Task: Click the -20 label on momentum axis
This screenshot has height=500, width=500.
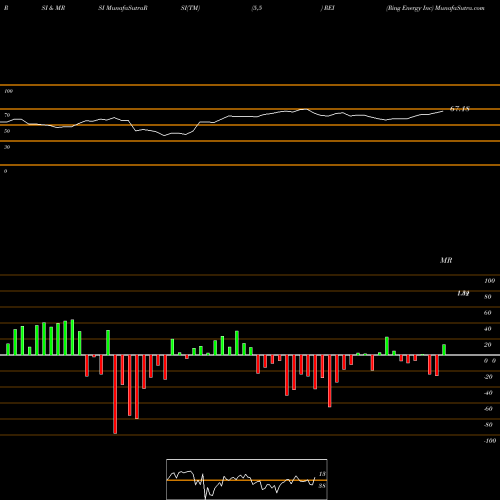Action: tap(488, 377)
